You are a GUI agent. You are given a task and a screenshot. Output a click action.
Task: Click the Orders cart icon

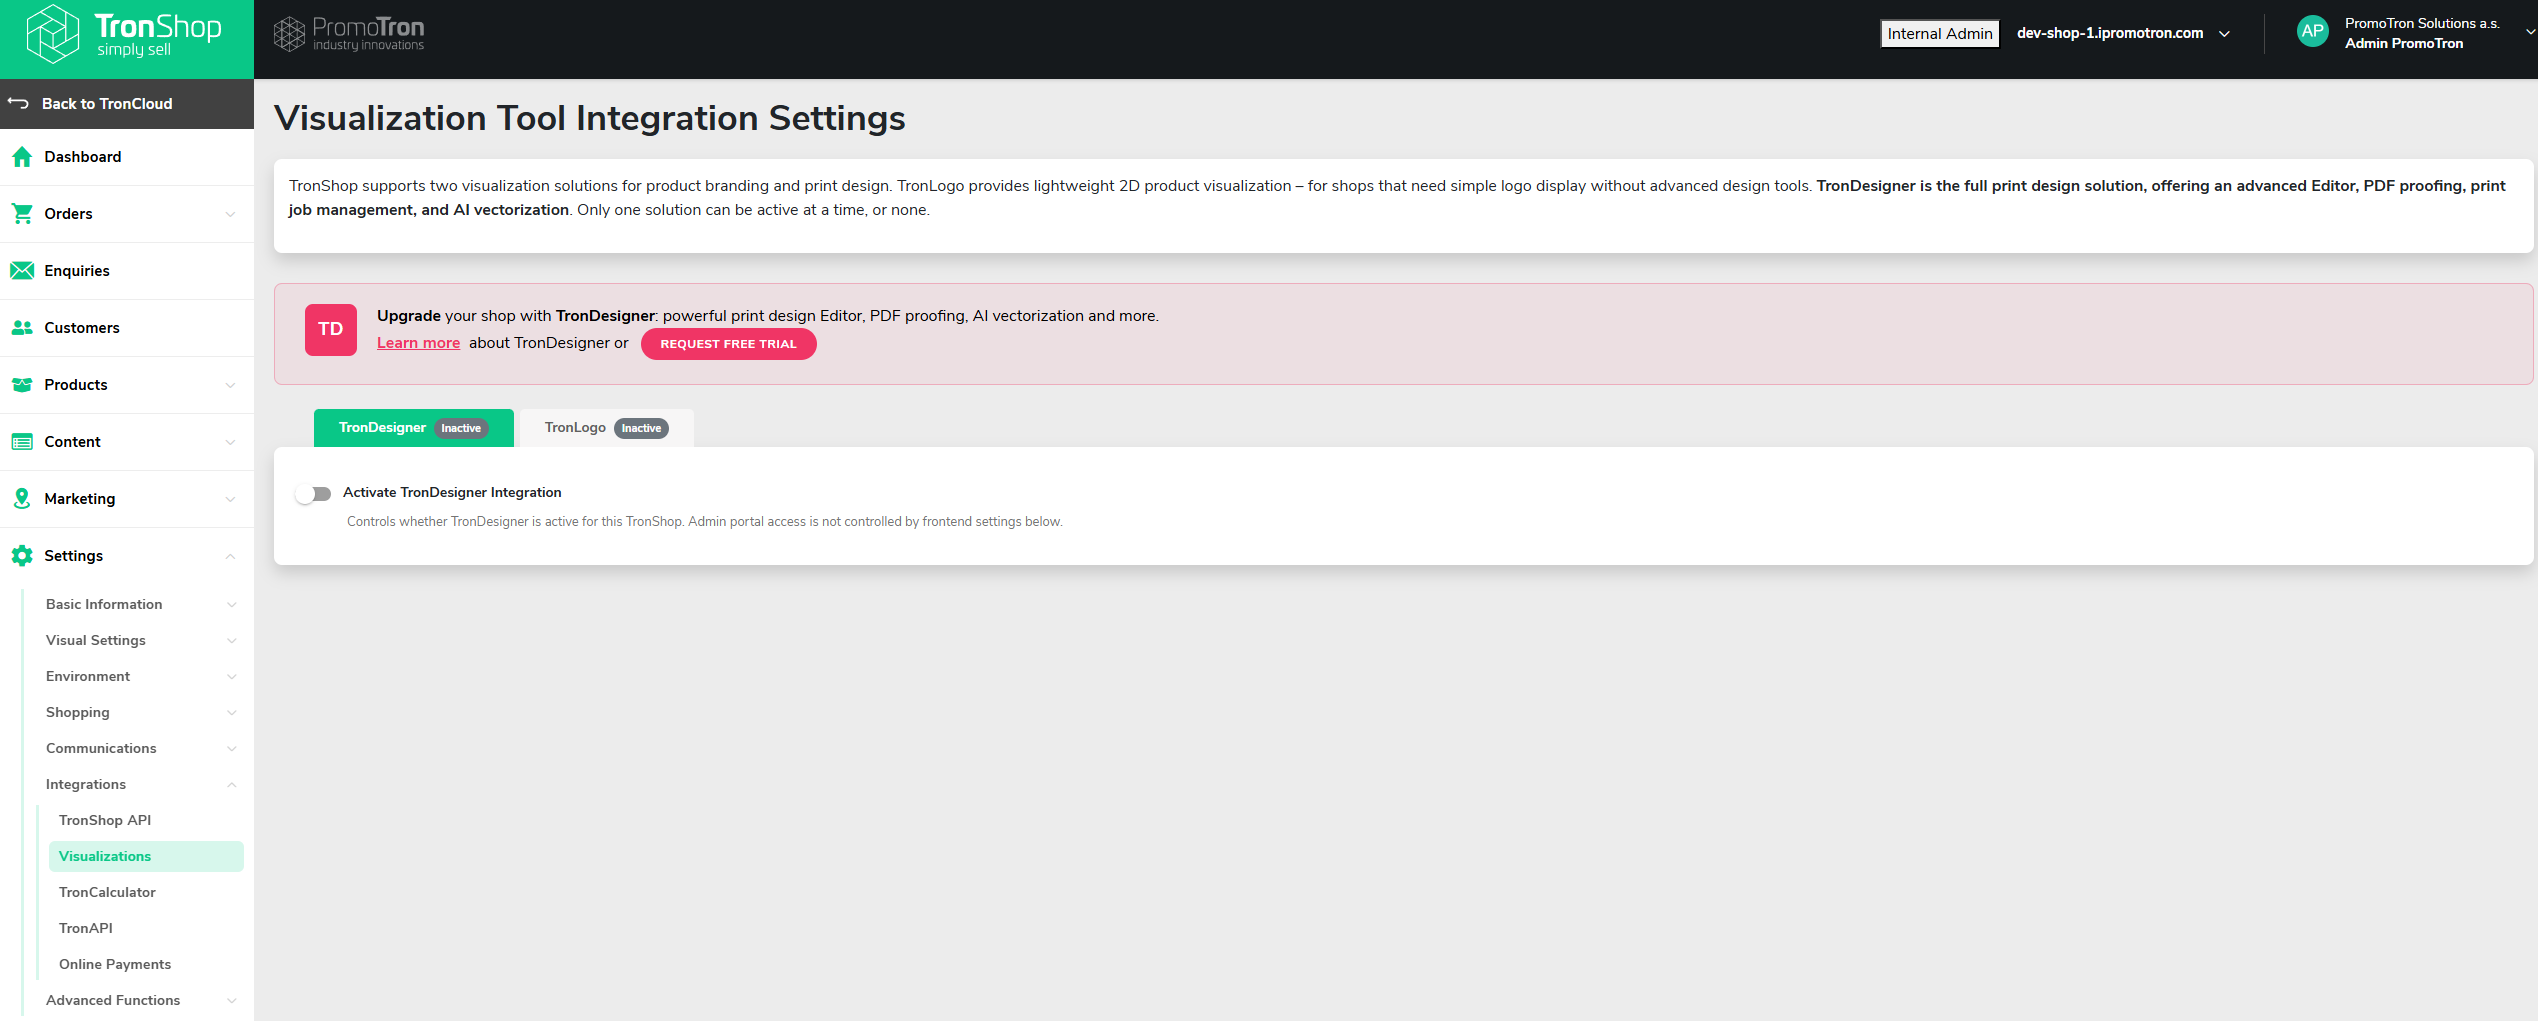coord(22,213)
